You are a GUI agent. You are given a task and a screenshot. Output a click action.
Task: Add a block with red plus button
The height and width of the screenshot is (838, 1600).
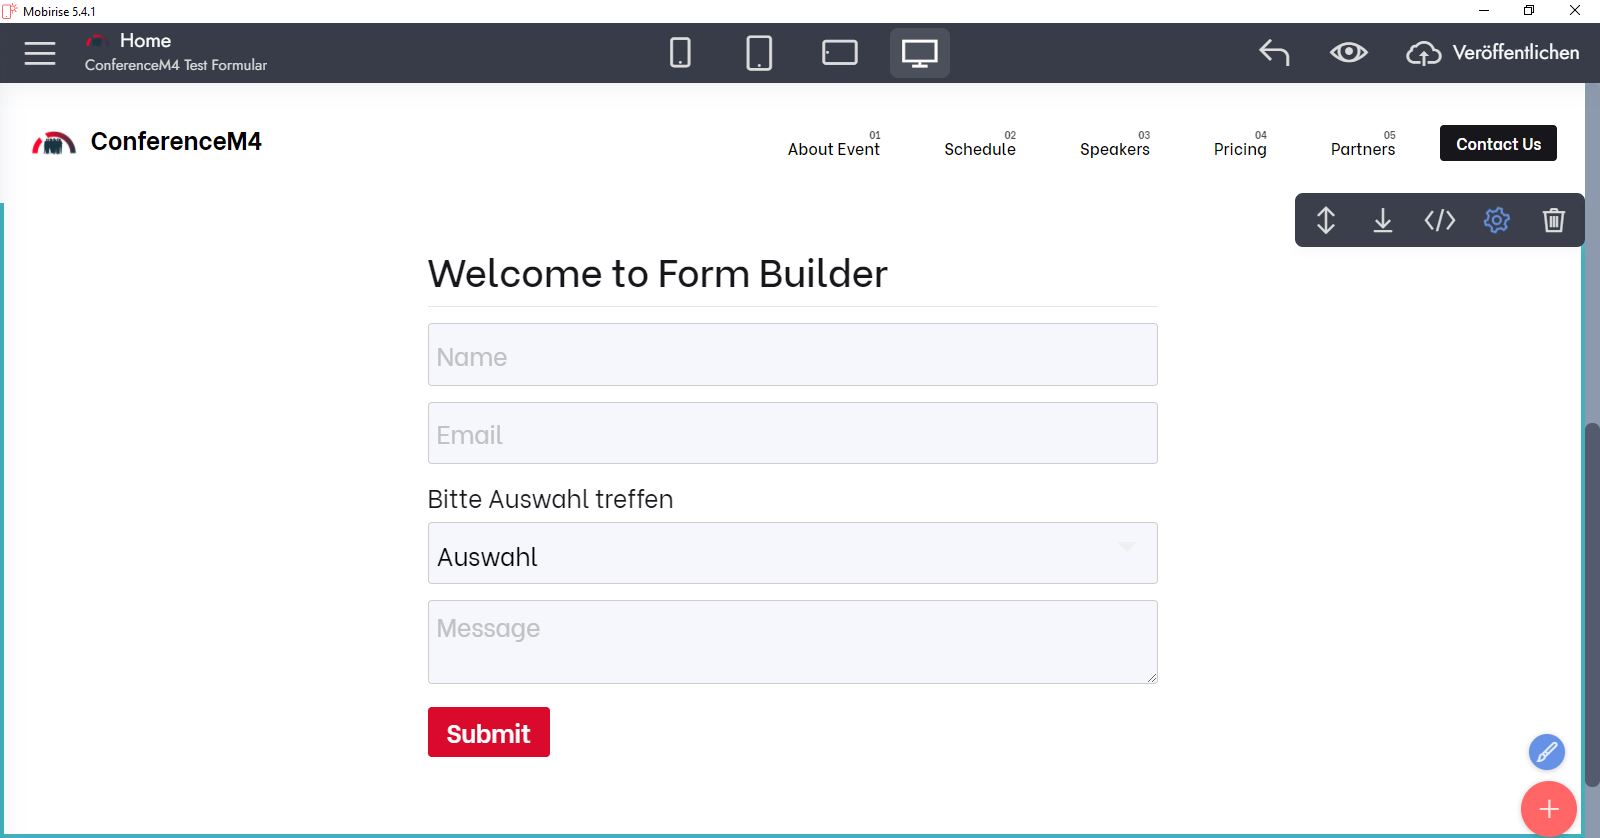1548,809
